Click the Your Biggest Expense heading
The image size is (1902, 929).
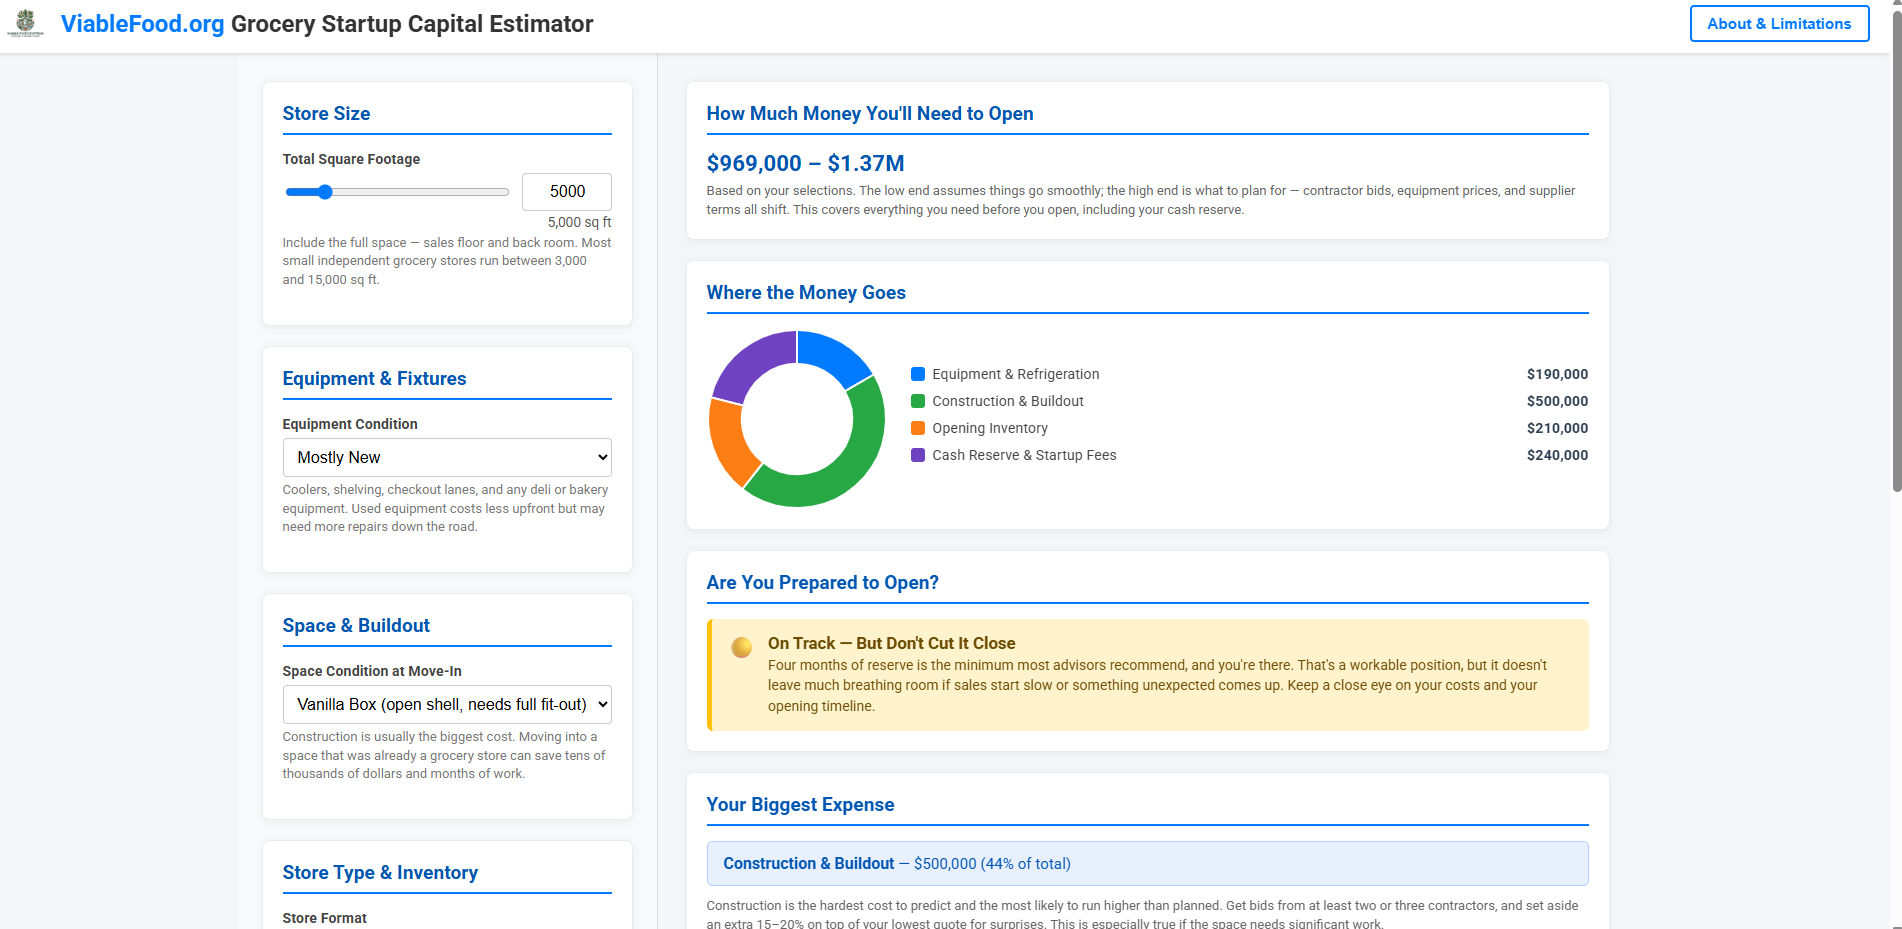(800, 805)
